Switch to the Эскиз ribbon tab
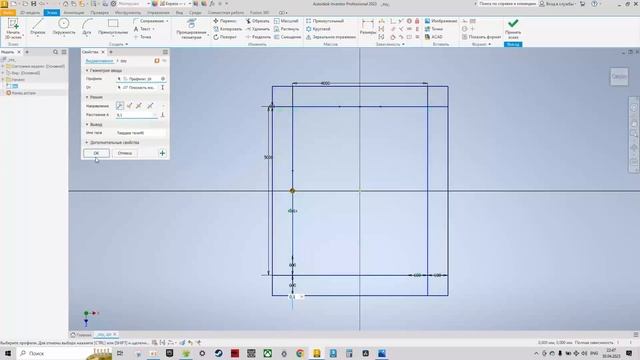 (51, 13)
